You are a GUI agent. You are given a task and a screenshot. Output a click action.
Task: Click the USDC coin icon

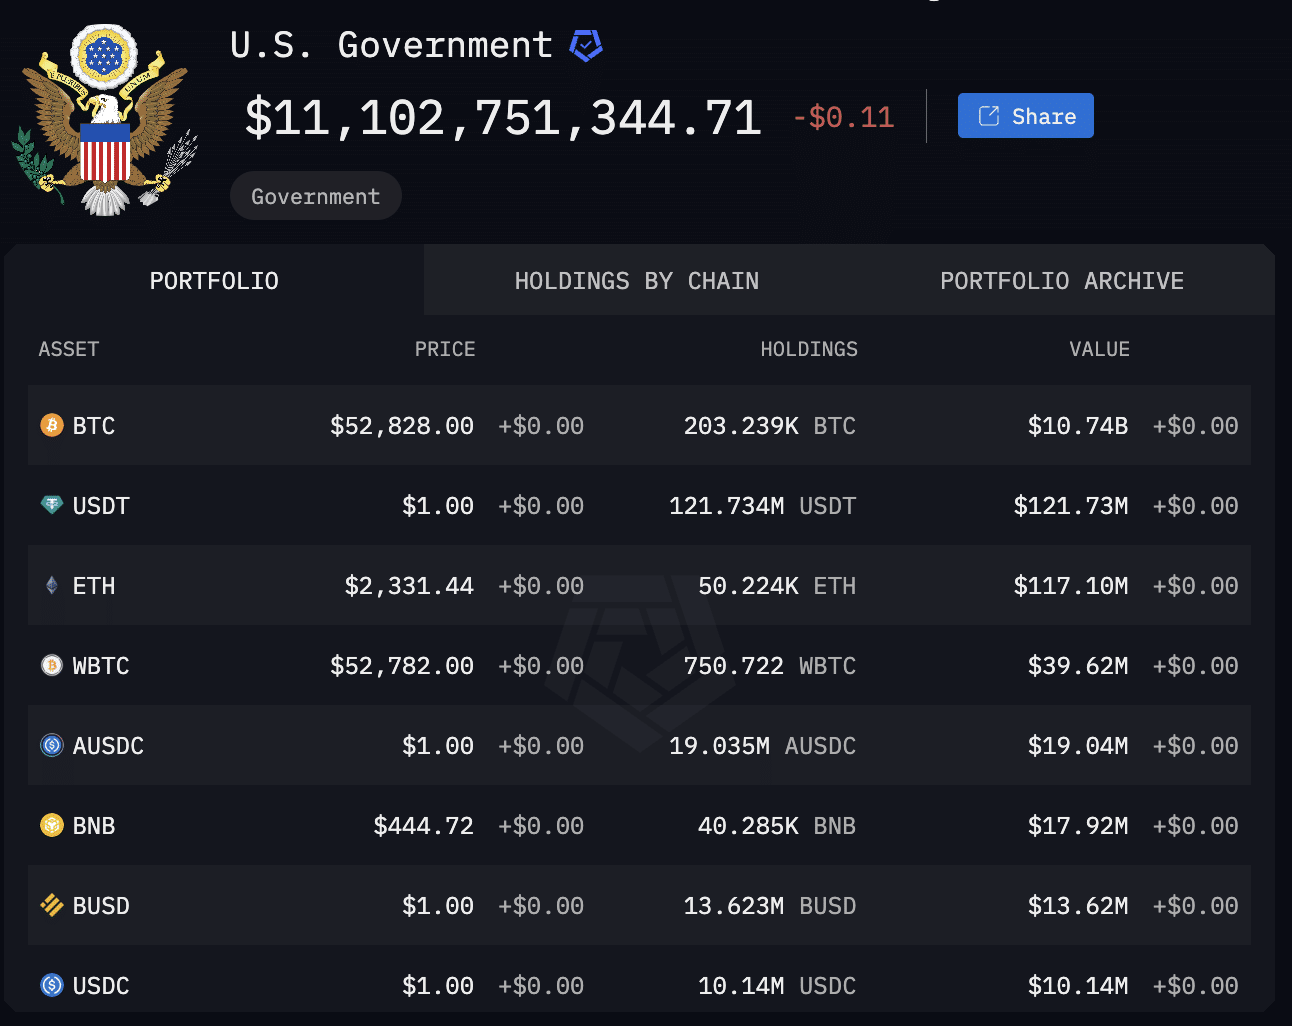[x=52, y=985]
